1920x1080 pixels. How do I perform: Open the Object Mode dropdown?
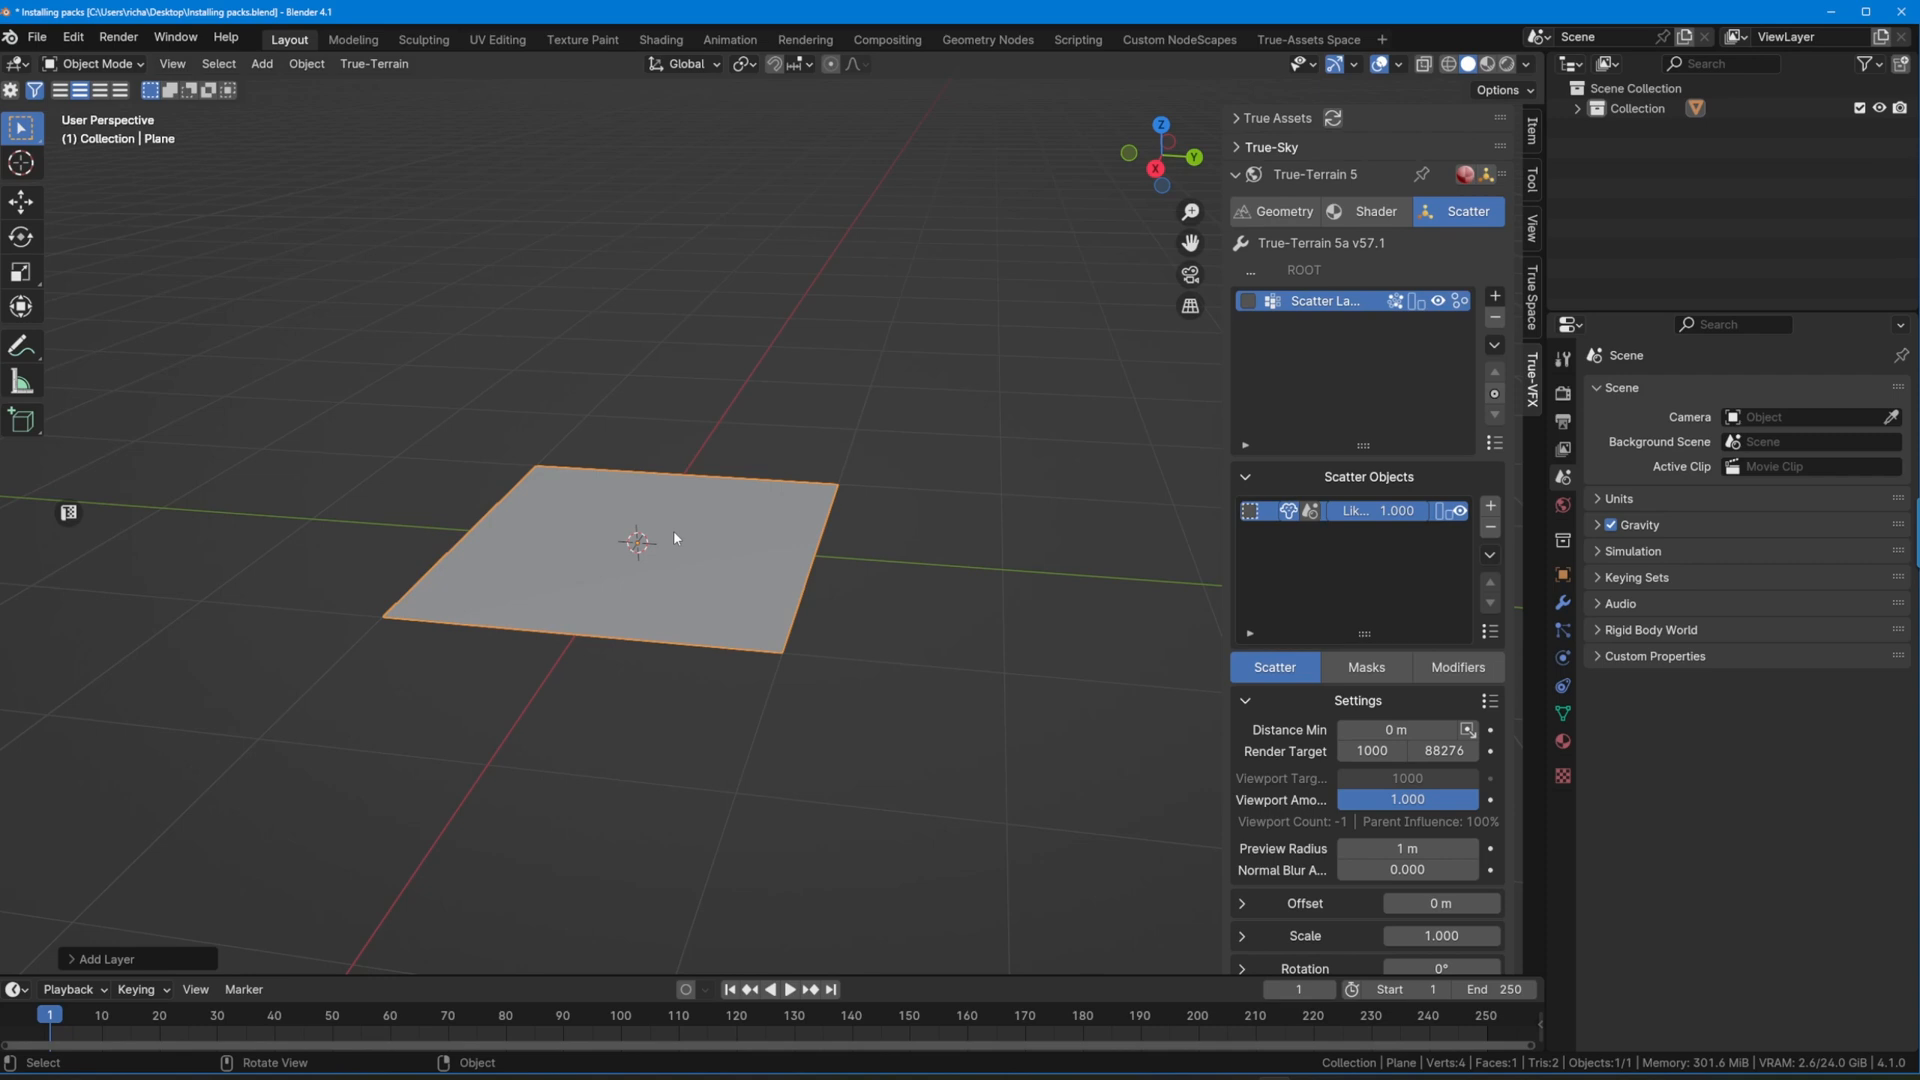(x=93, y=64)
